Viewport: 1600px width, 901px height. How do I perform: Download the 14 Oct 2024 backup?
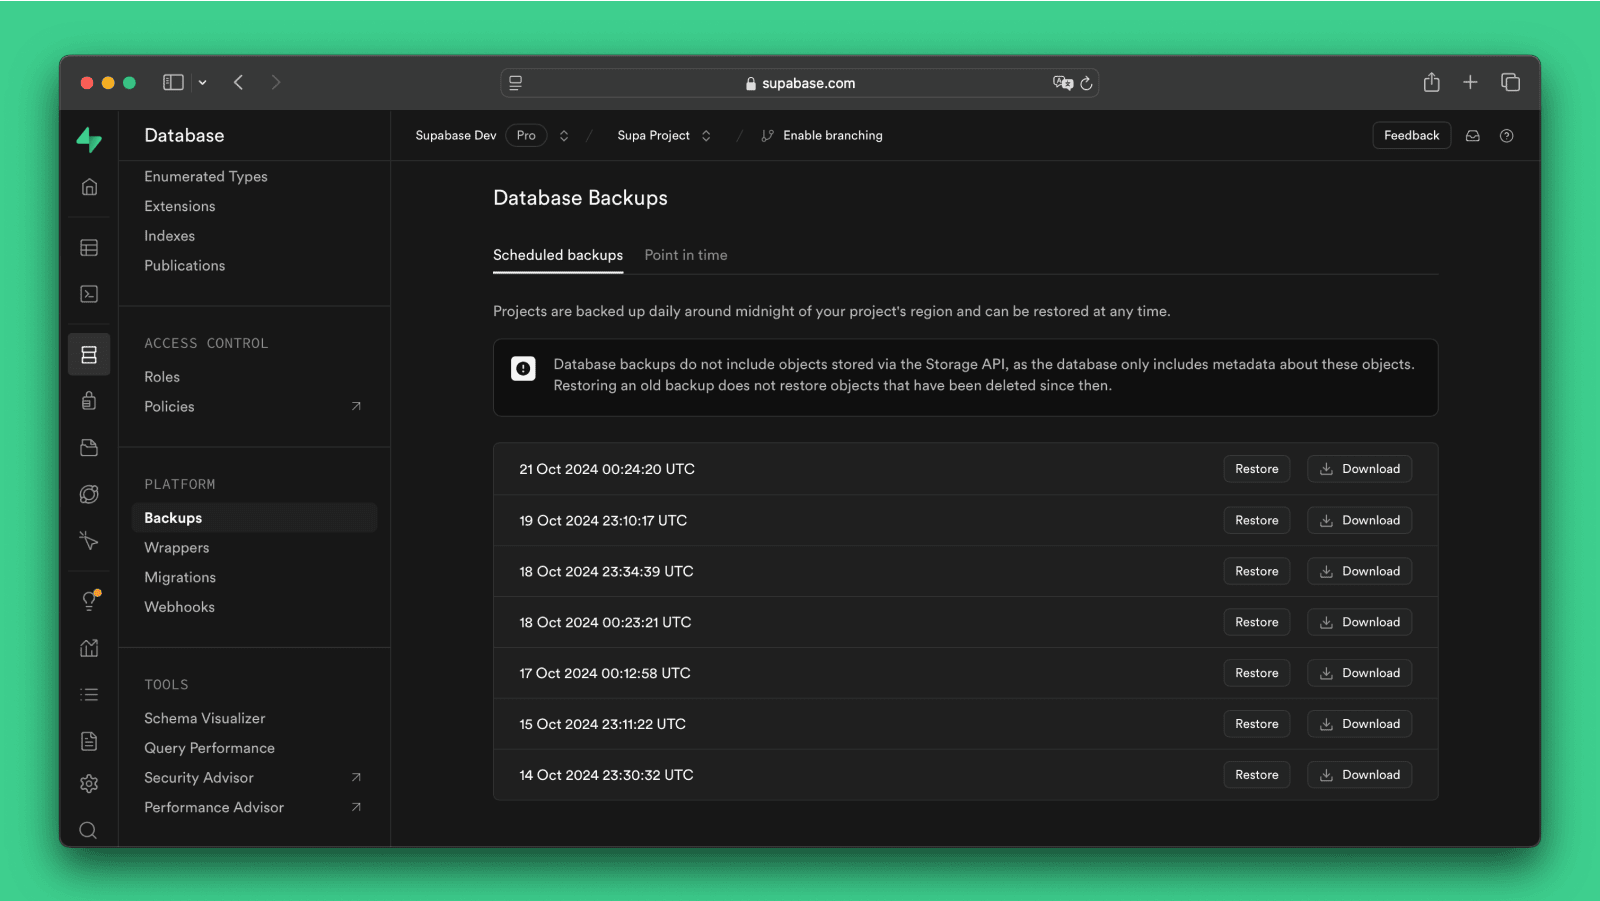pyautogui.click(x=1359, y=775)
